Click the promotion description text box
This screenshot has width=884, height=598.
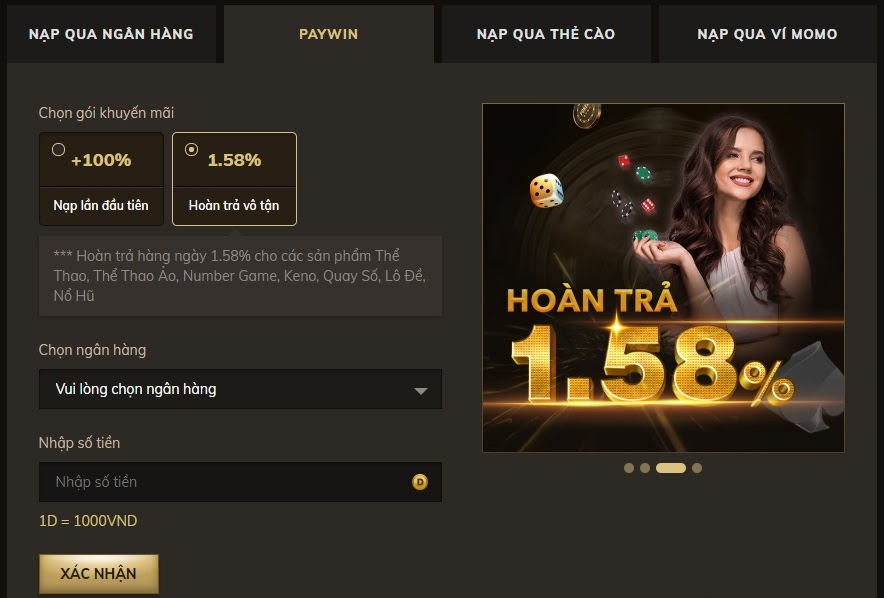(240, 276)
